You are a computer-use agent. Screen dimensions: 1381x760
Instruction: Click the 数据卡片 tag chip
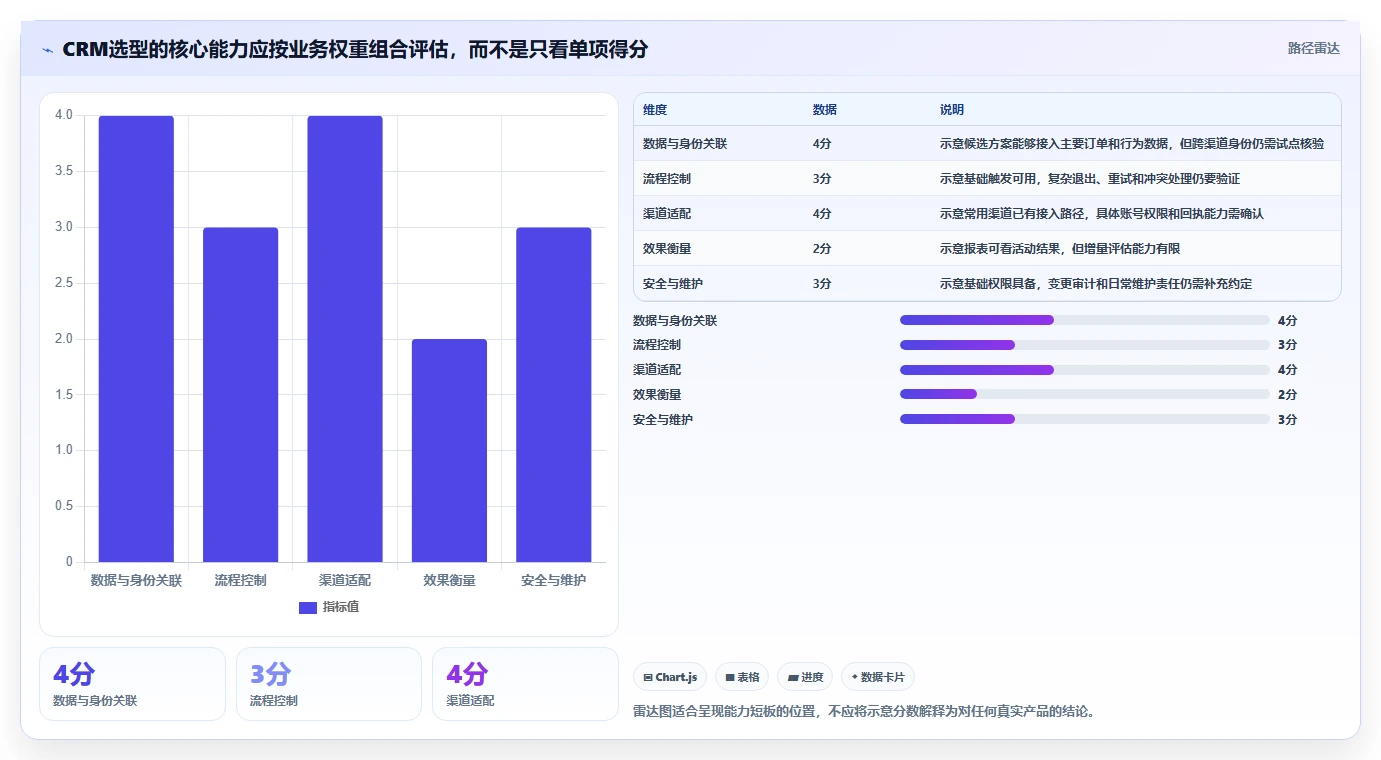click(x=877, y=677)
